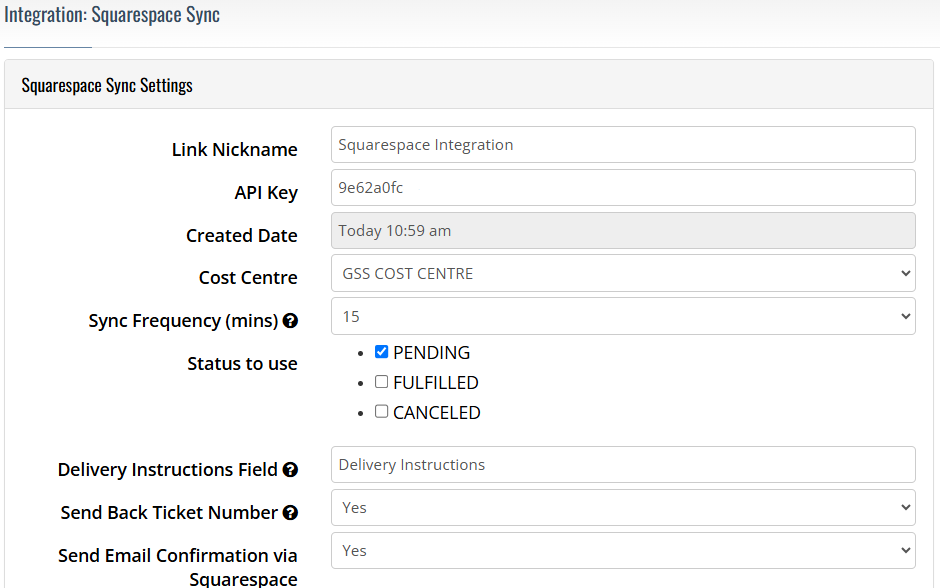Open the Send Back Ticket Number dropdown
The height and width of the screenshot is (588, 940).
[623, 508]
